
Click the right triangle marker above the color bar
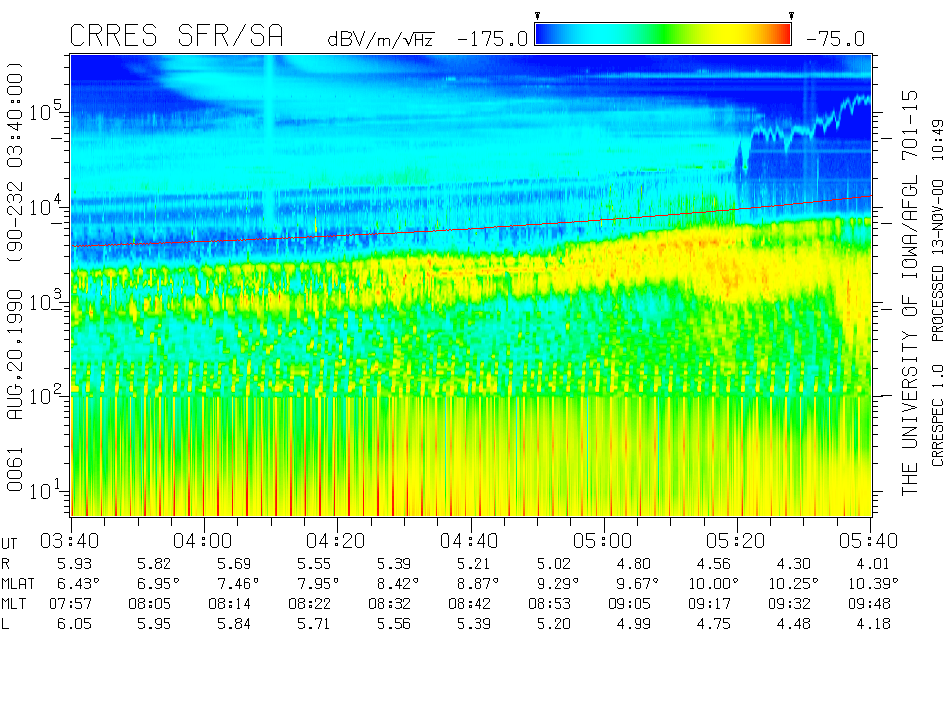pyautogui.click(x=791, y=15)
